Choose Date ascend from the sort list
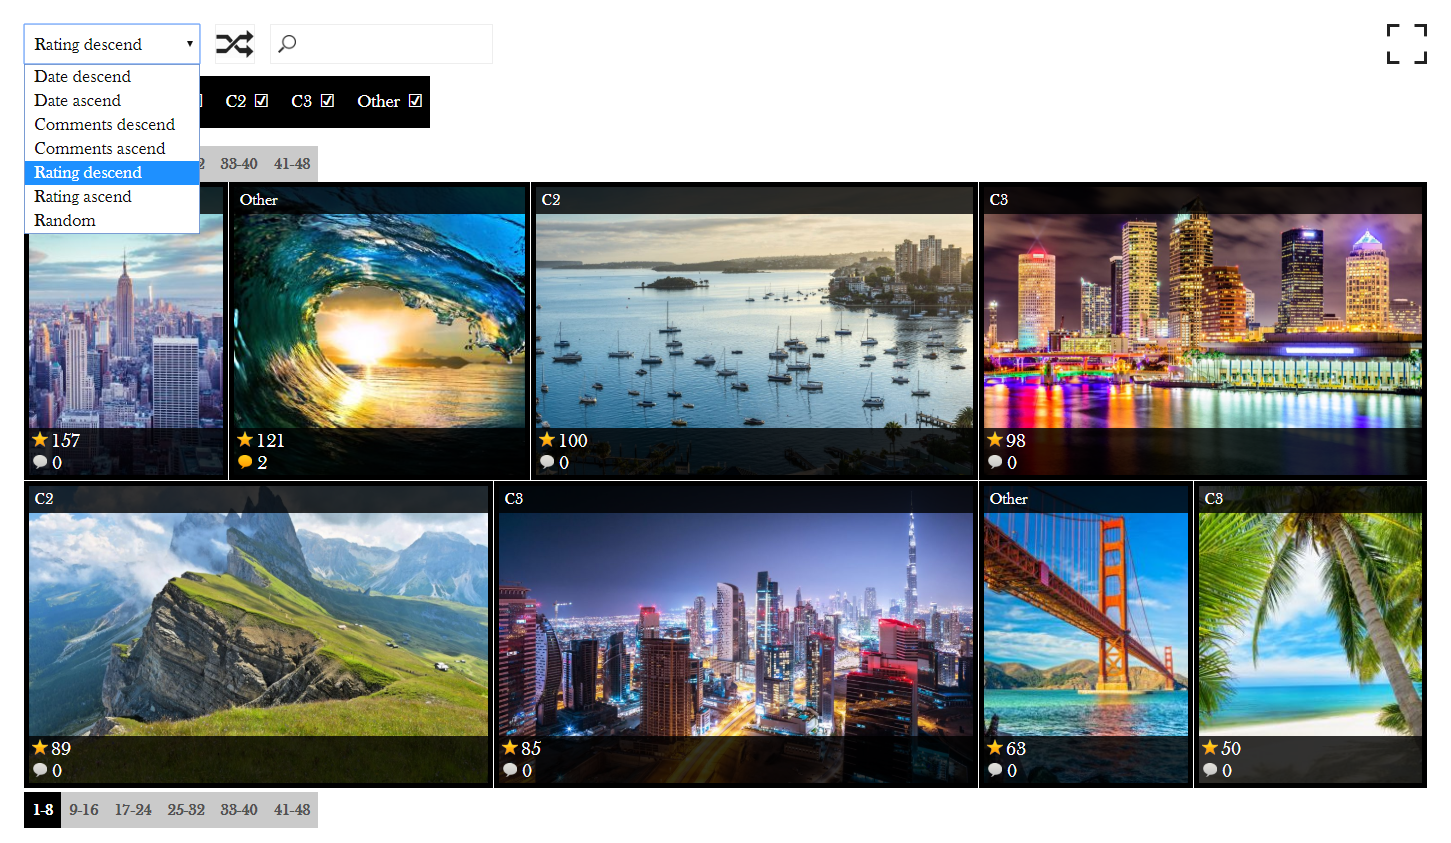This screenshot has height=843, width=1451. [112, 100]
